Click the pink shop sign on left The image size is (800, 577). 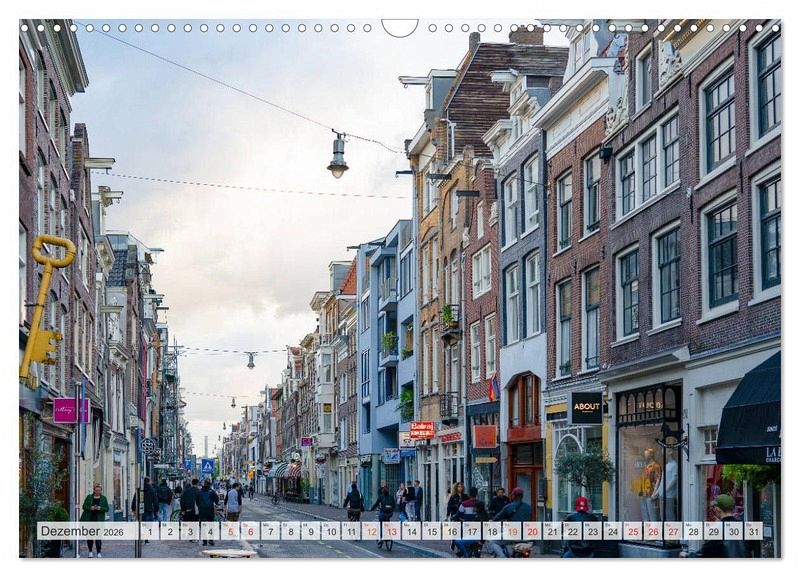(x=70, y=410)
